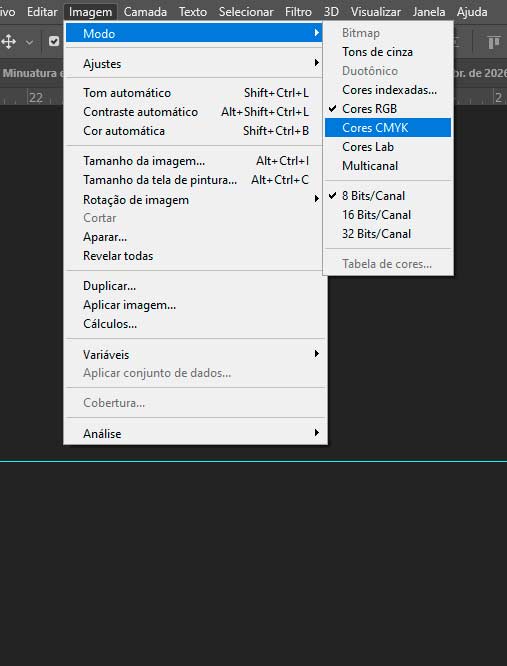This screenshot has width=507, height=666.
Task: Select Cores CMYK mode
Action: (388, 127)
